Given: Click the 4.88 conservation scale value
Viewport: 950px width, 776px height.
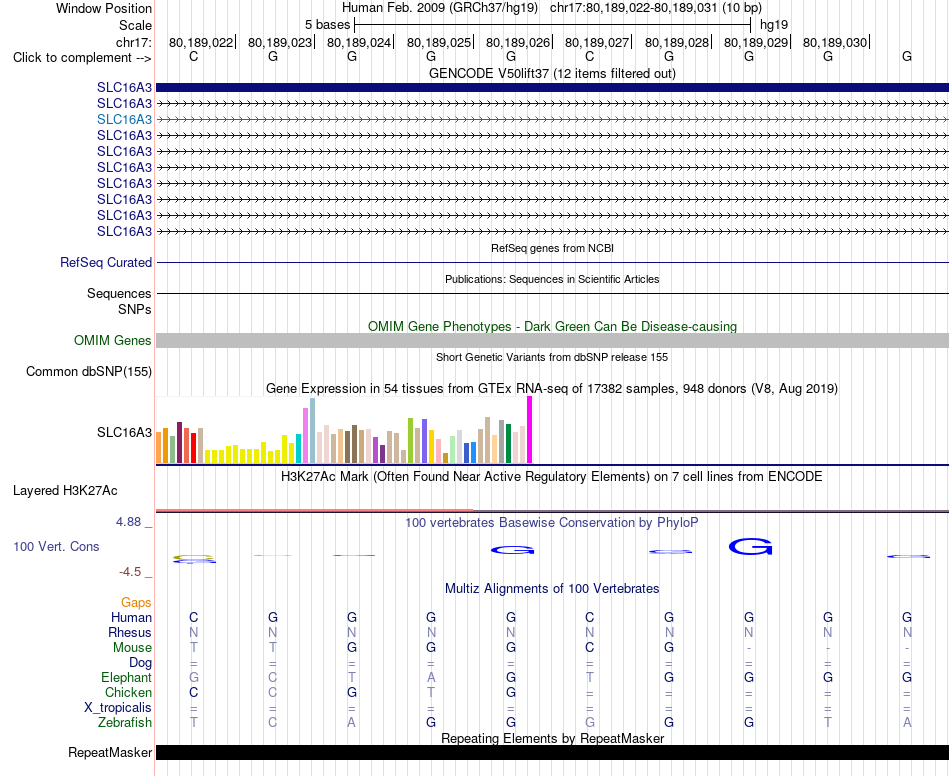Looking at the screenshot, I should pos(128,522).
